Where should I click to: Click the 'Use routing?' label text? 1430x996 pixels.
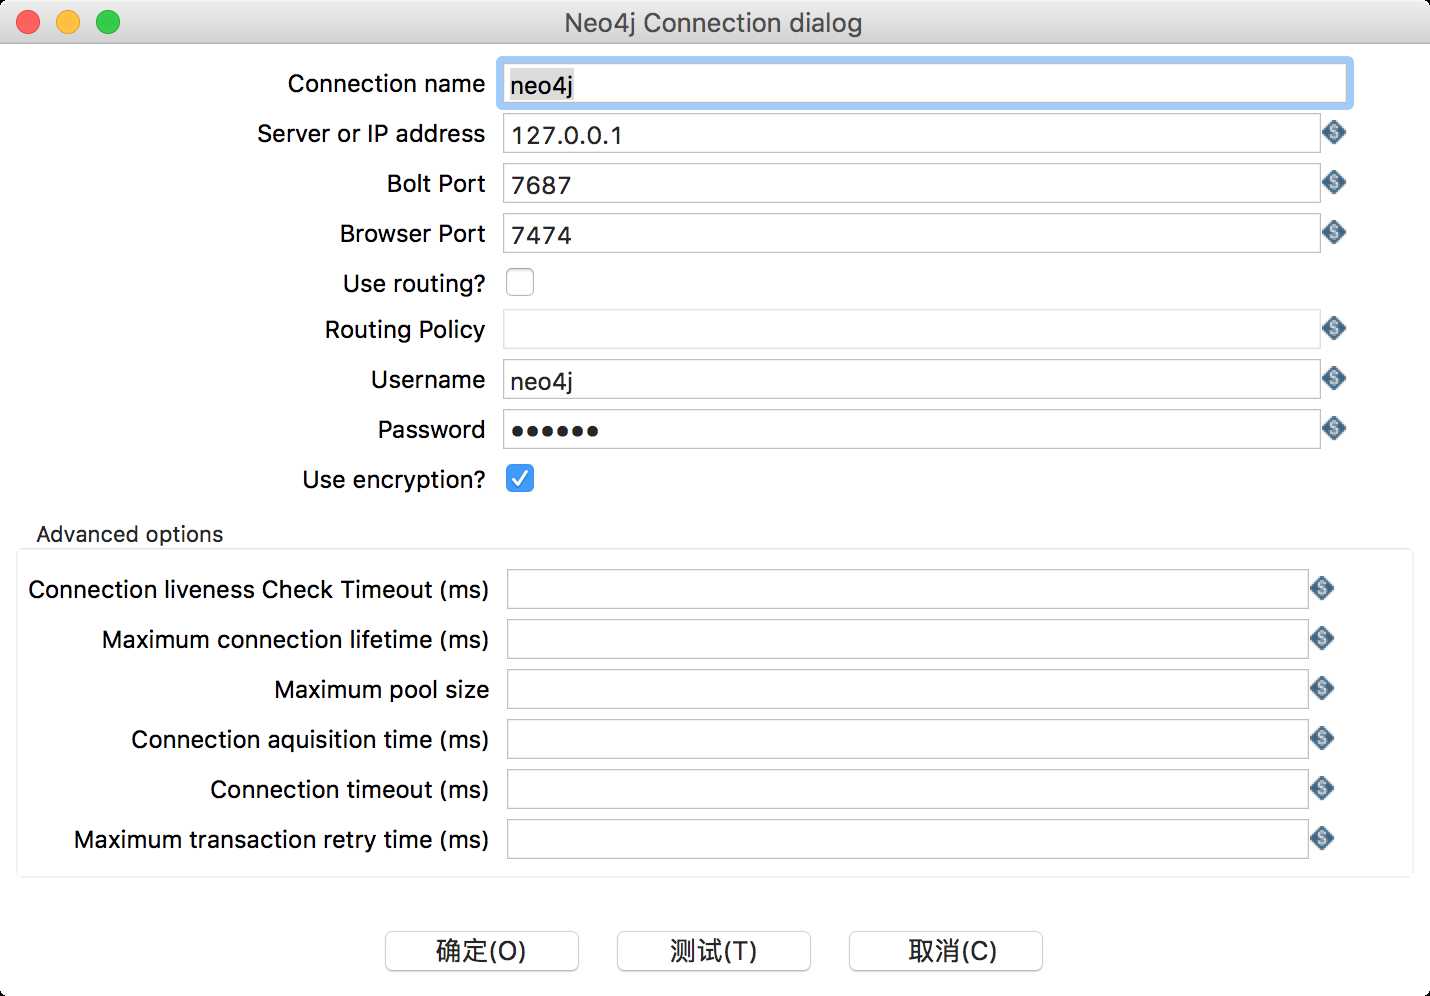(414, 284)
